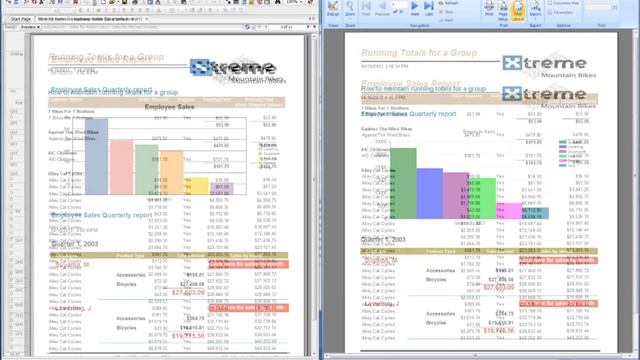Toggle the Document Map option

click(564, 3)
